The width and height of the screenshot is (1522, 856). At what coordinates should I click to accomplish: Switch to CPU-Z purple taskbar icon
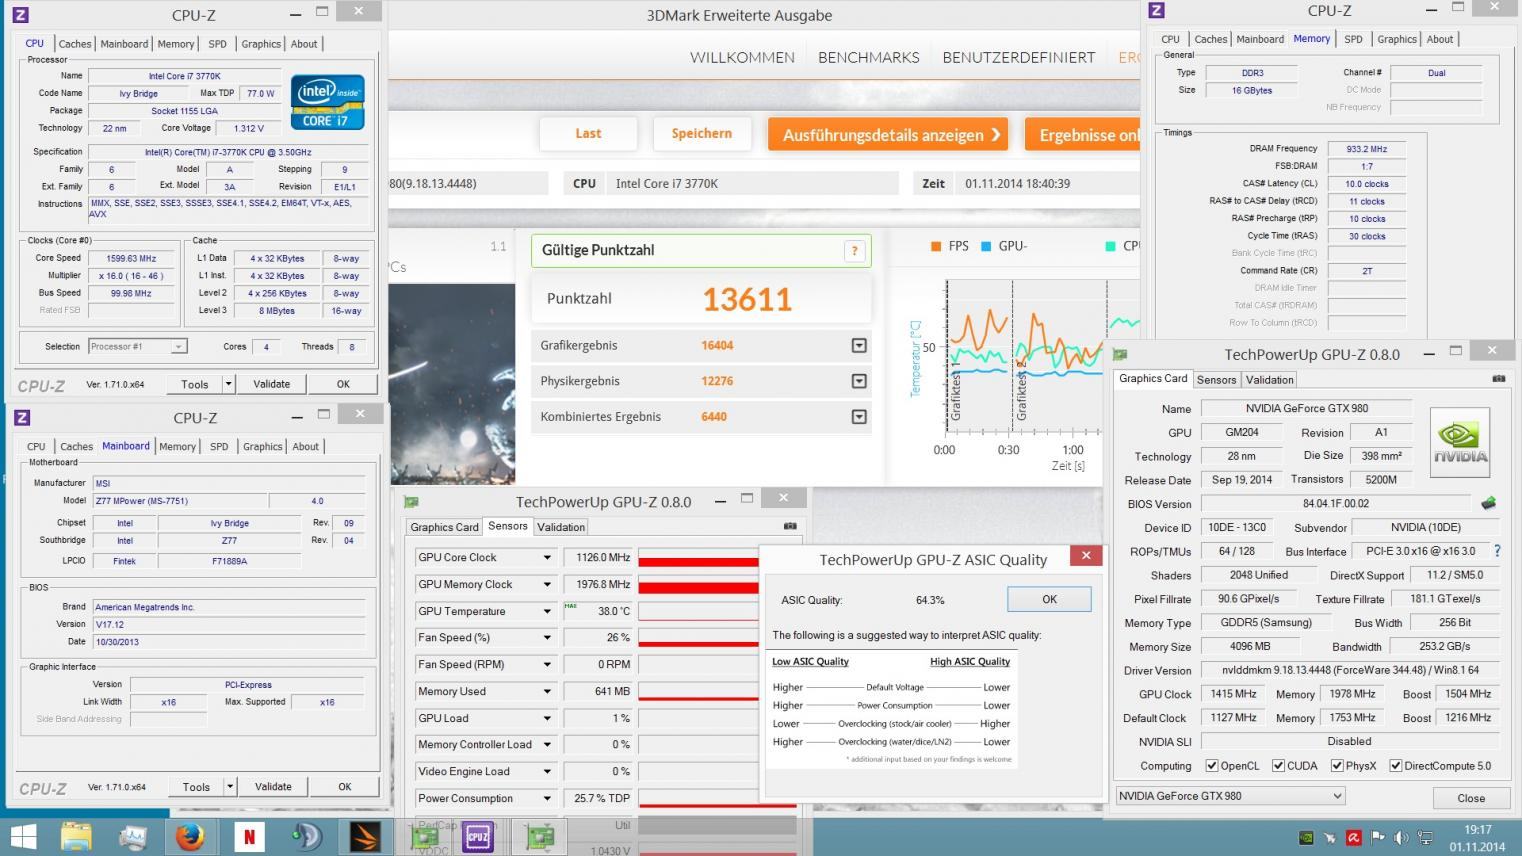coord(478,836)
